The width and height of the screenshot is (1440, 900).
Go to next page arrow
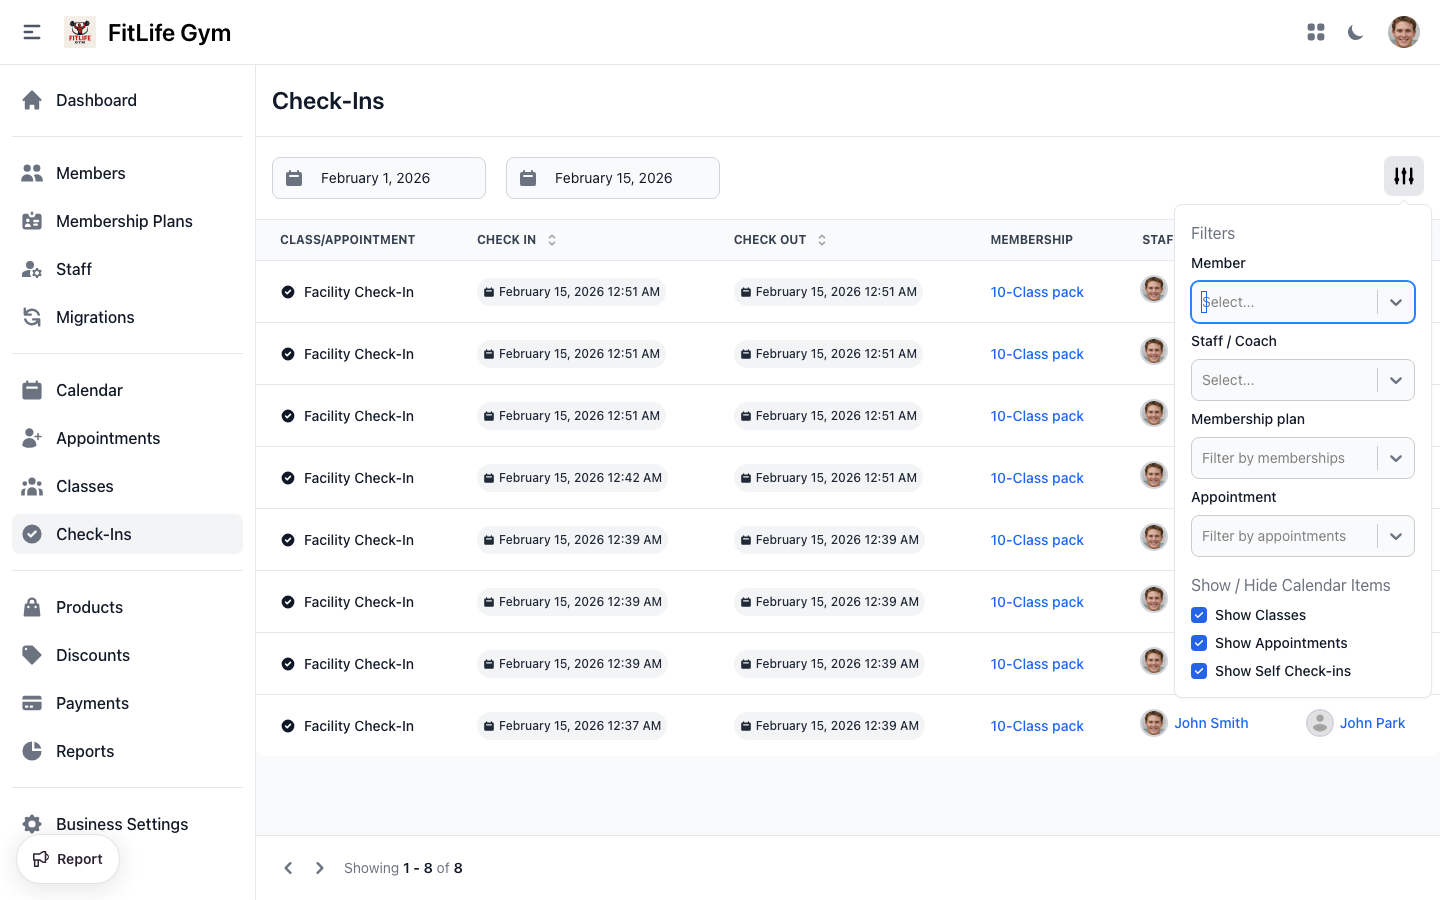[320, 868]
